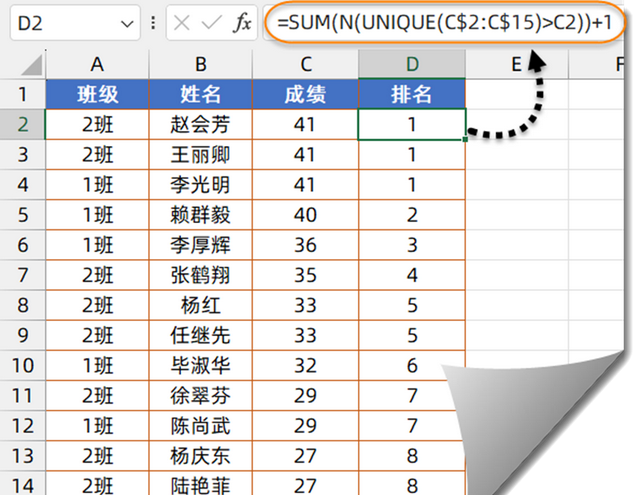Select cell with name 李光明

[200, 184]
